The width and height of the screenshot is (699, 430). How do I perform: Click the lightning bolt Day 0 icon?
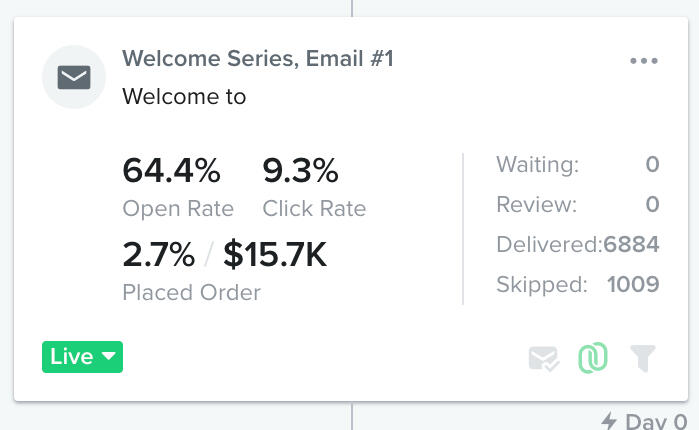(x=608, y=421)
